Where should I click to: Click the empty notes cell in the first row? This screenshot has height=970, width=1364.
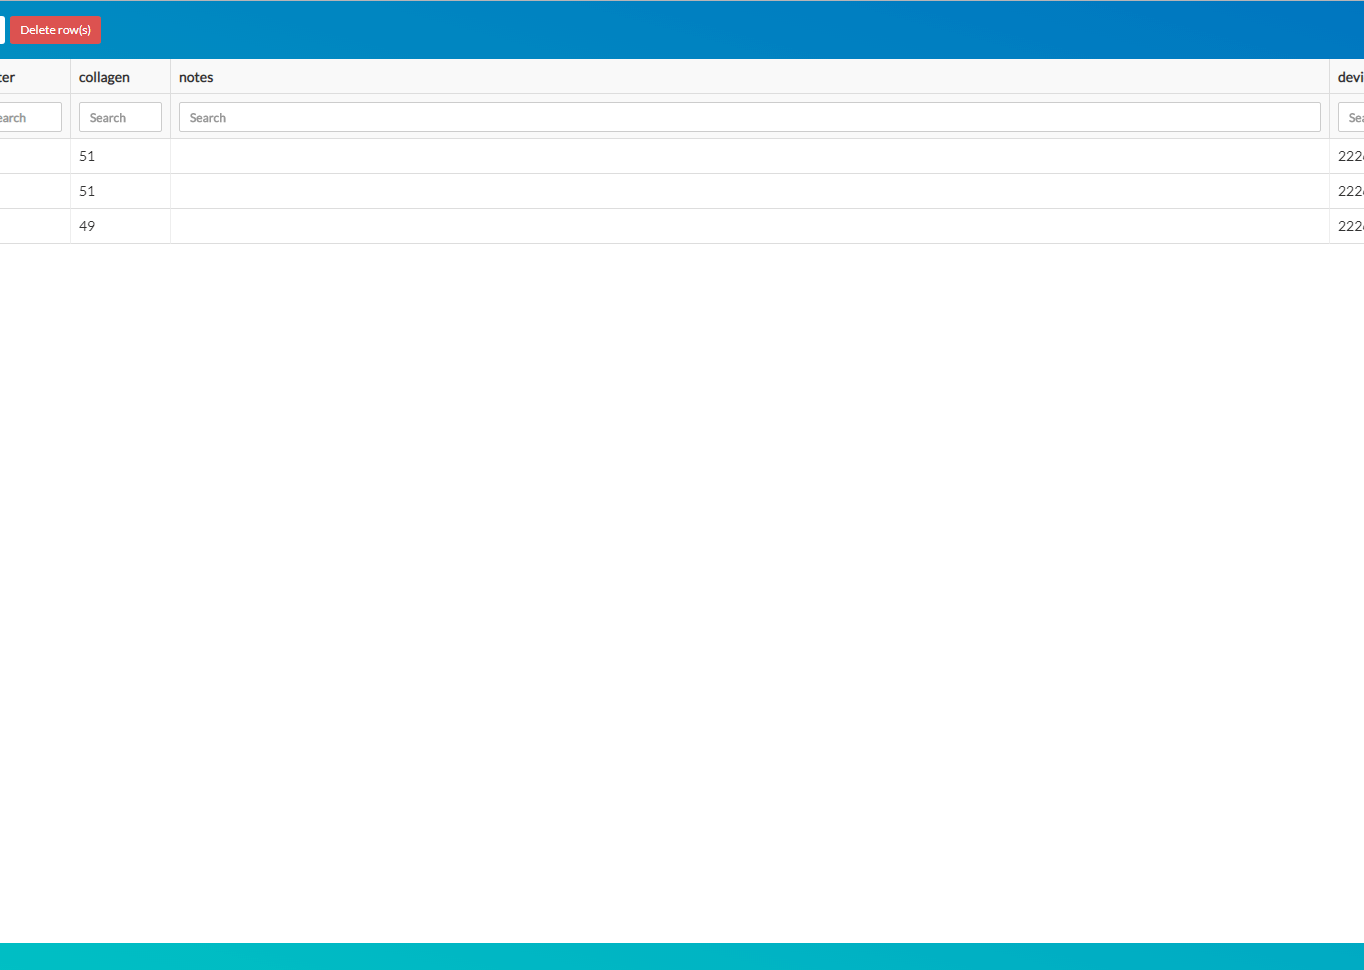[x=749, y=156]
